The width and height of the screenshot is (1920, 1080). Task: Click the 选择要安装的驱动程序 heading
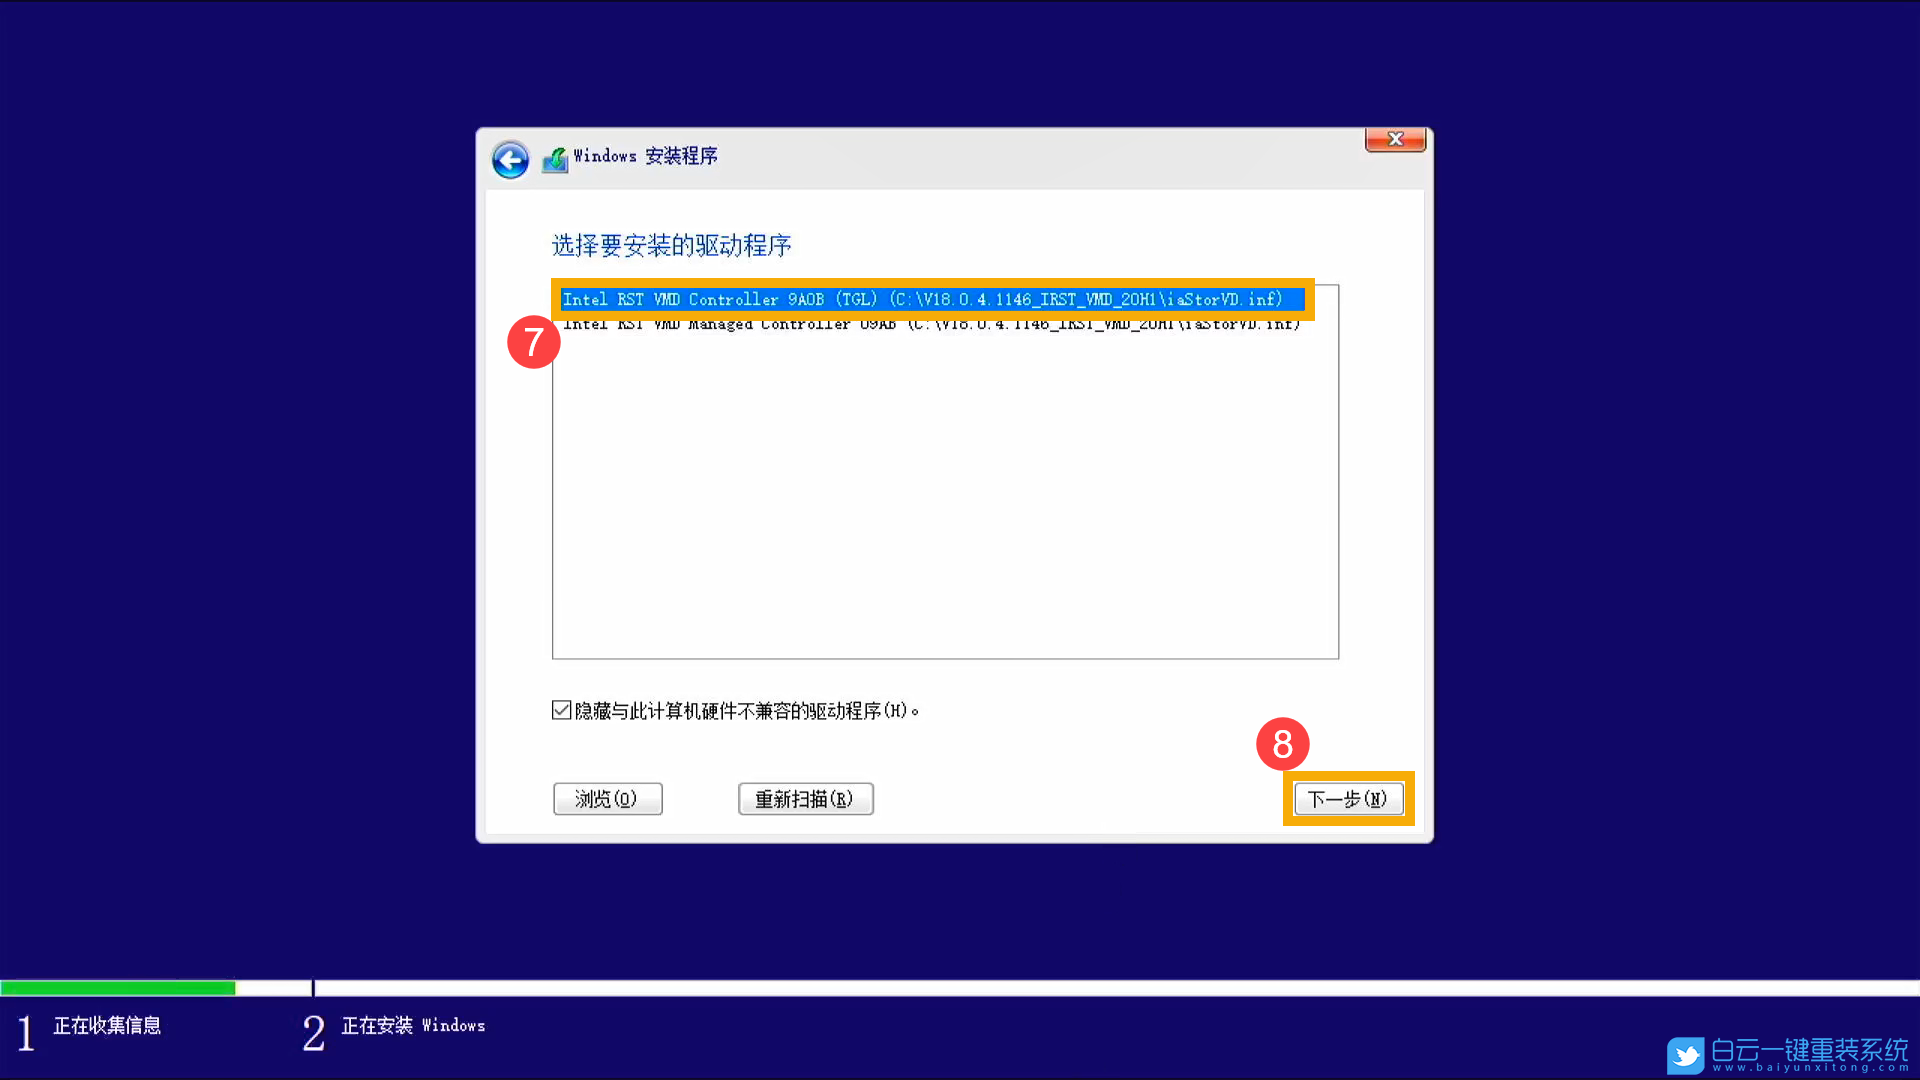(x=671, y=246)
